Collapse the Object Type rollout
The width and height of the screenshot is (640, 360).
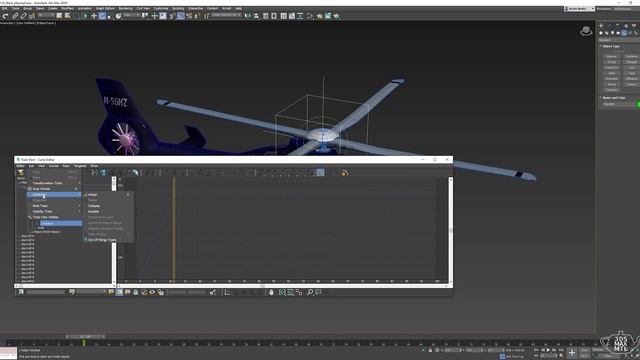pos(611,46)
